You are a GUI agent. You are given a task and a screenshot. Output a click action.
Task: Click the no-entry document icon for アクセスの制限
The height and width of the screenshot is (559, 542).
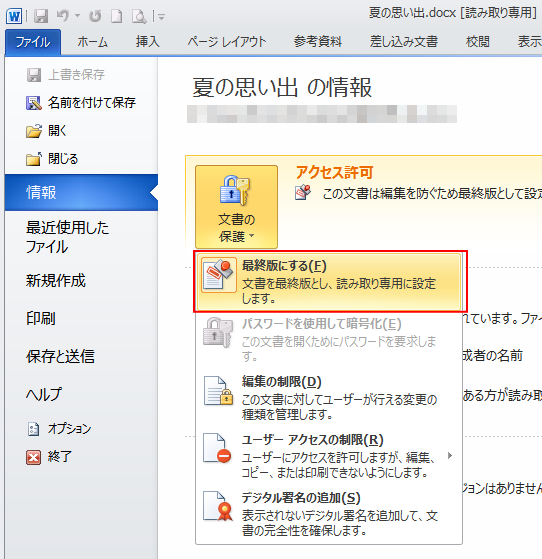(x=217, y=448)
